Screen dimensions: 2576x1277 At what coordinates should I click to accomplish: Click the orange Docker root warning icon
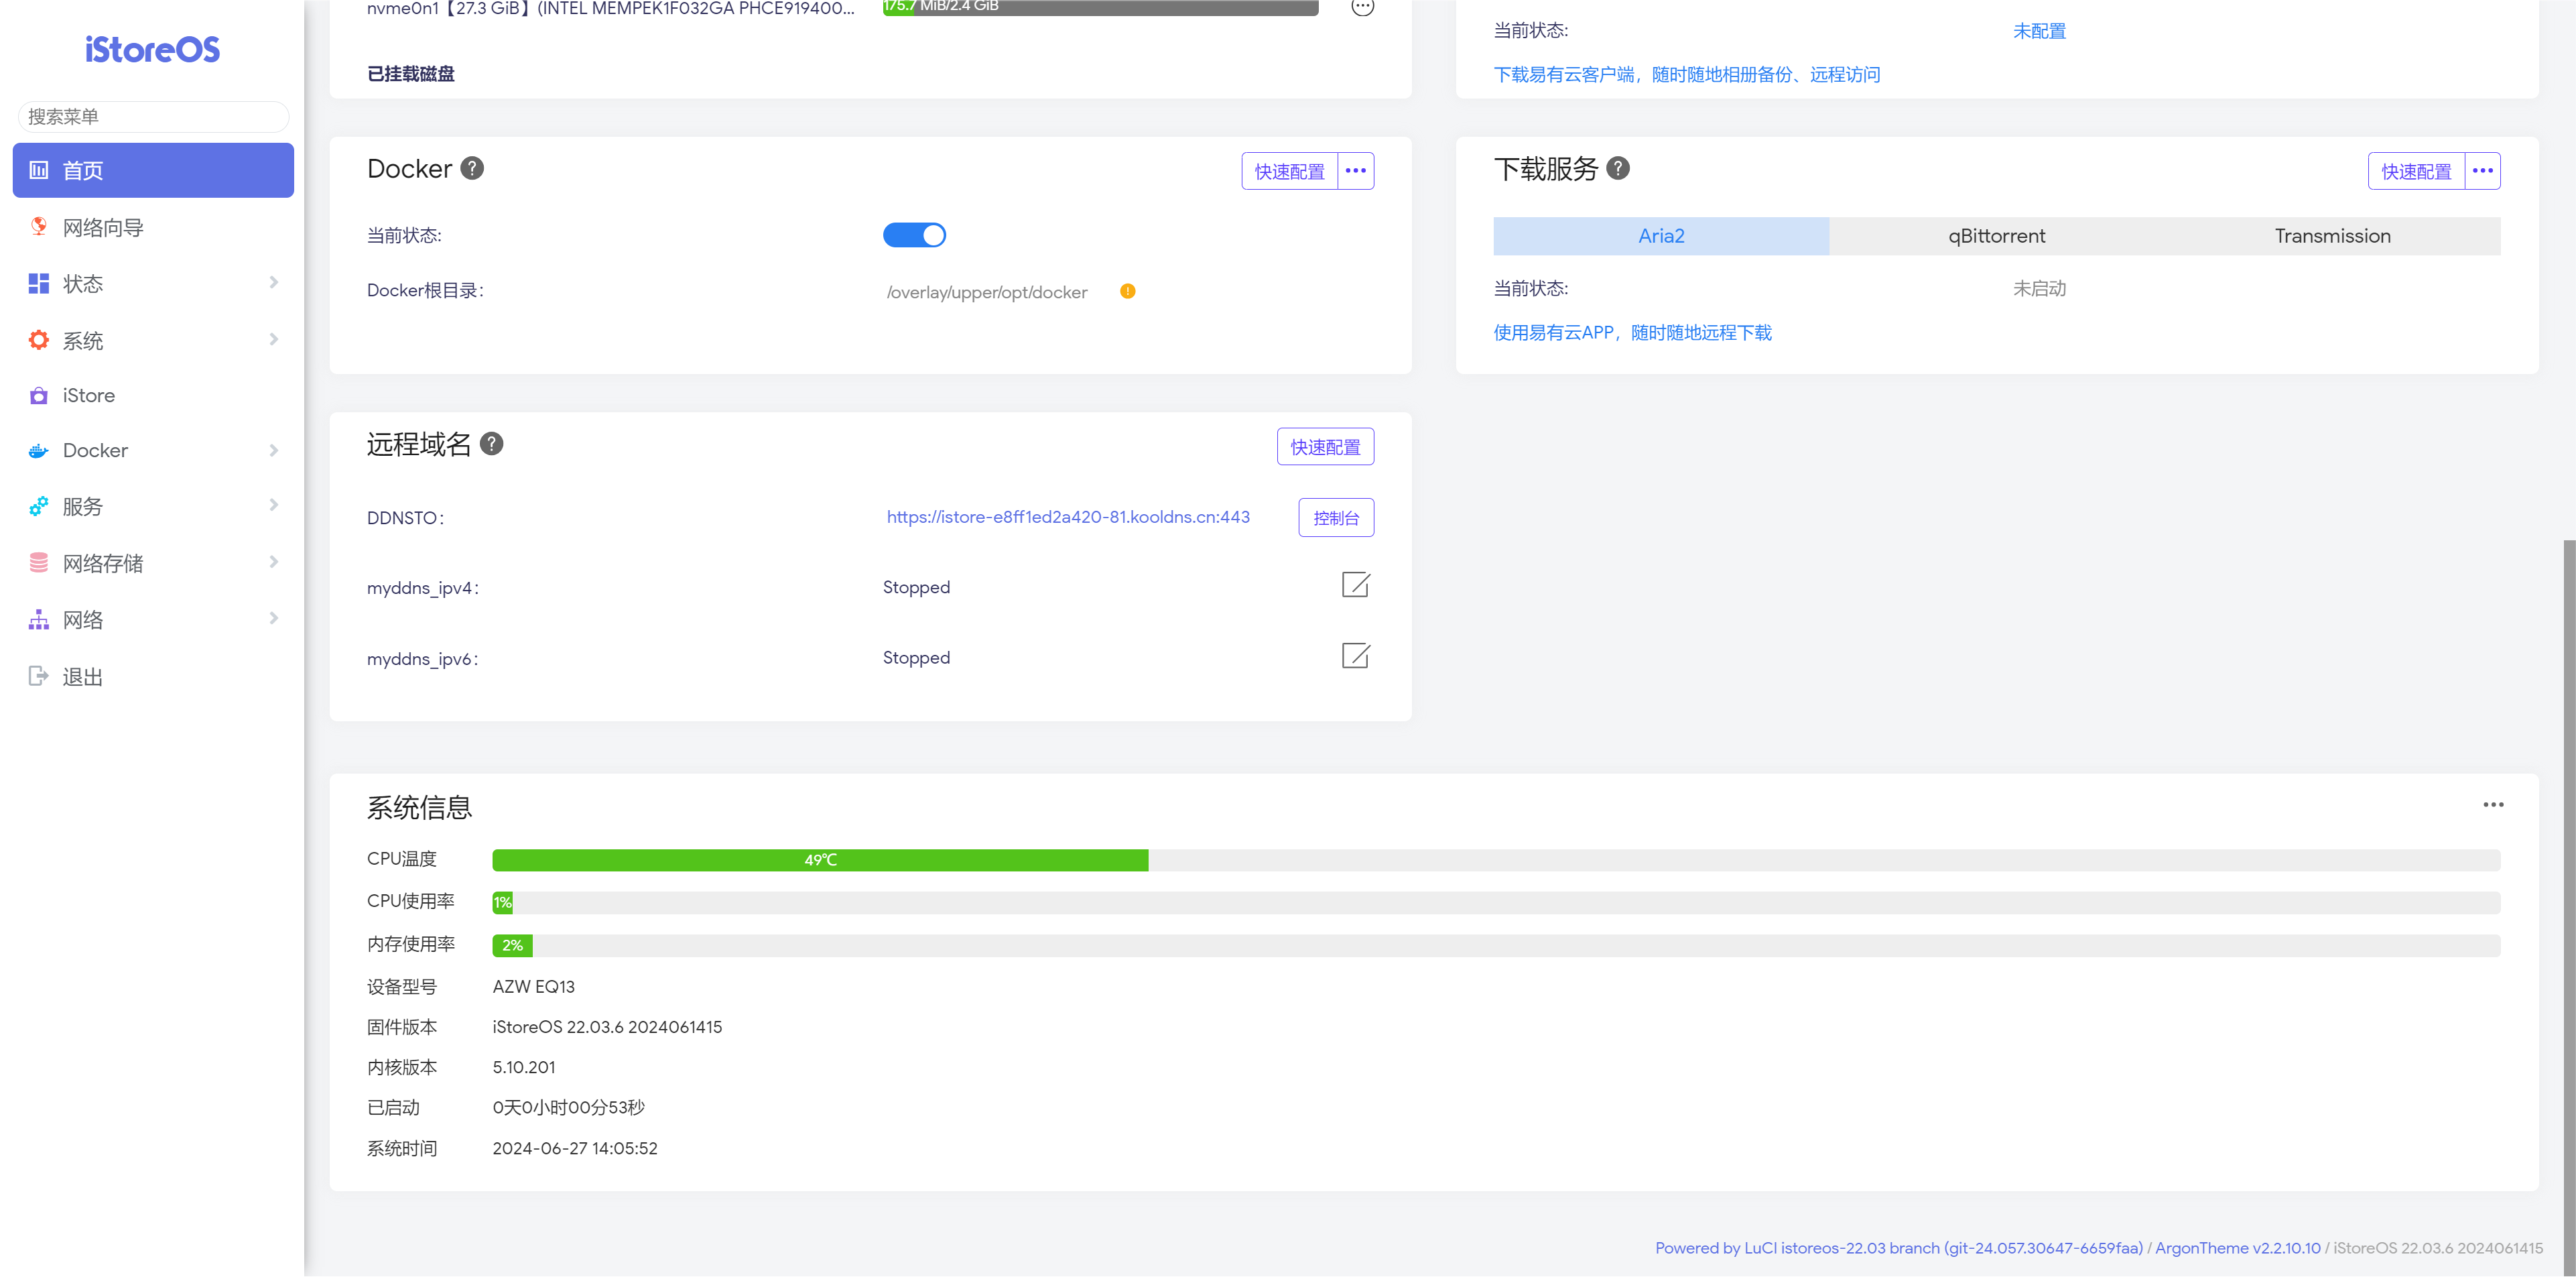[1127, 291]
